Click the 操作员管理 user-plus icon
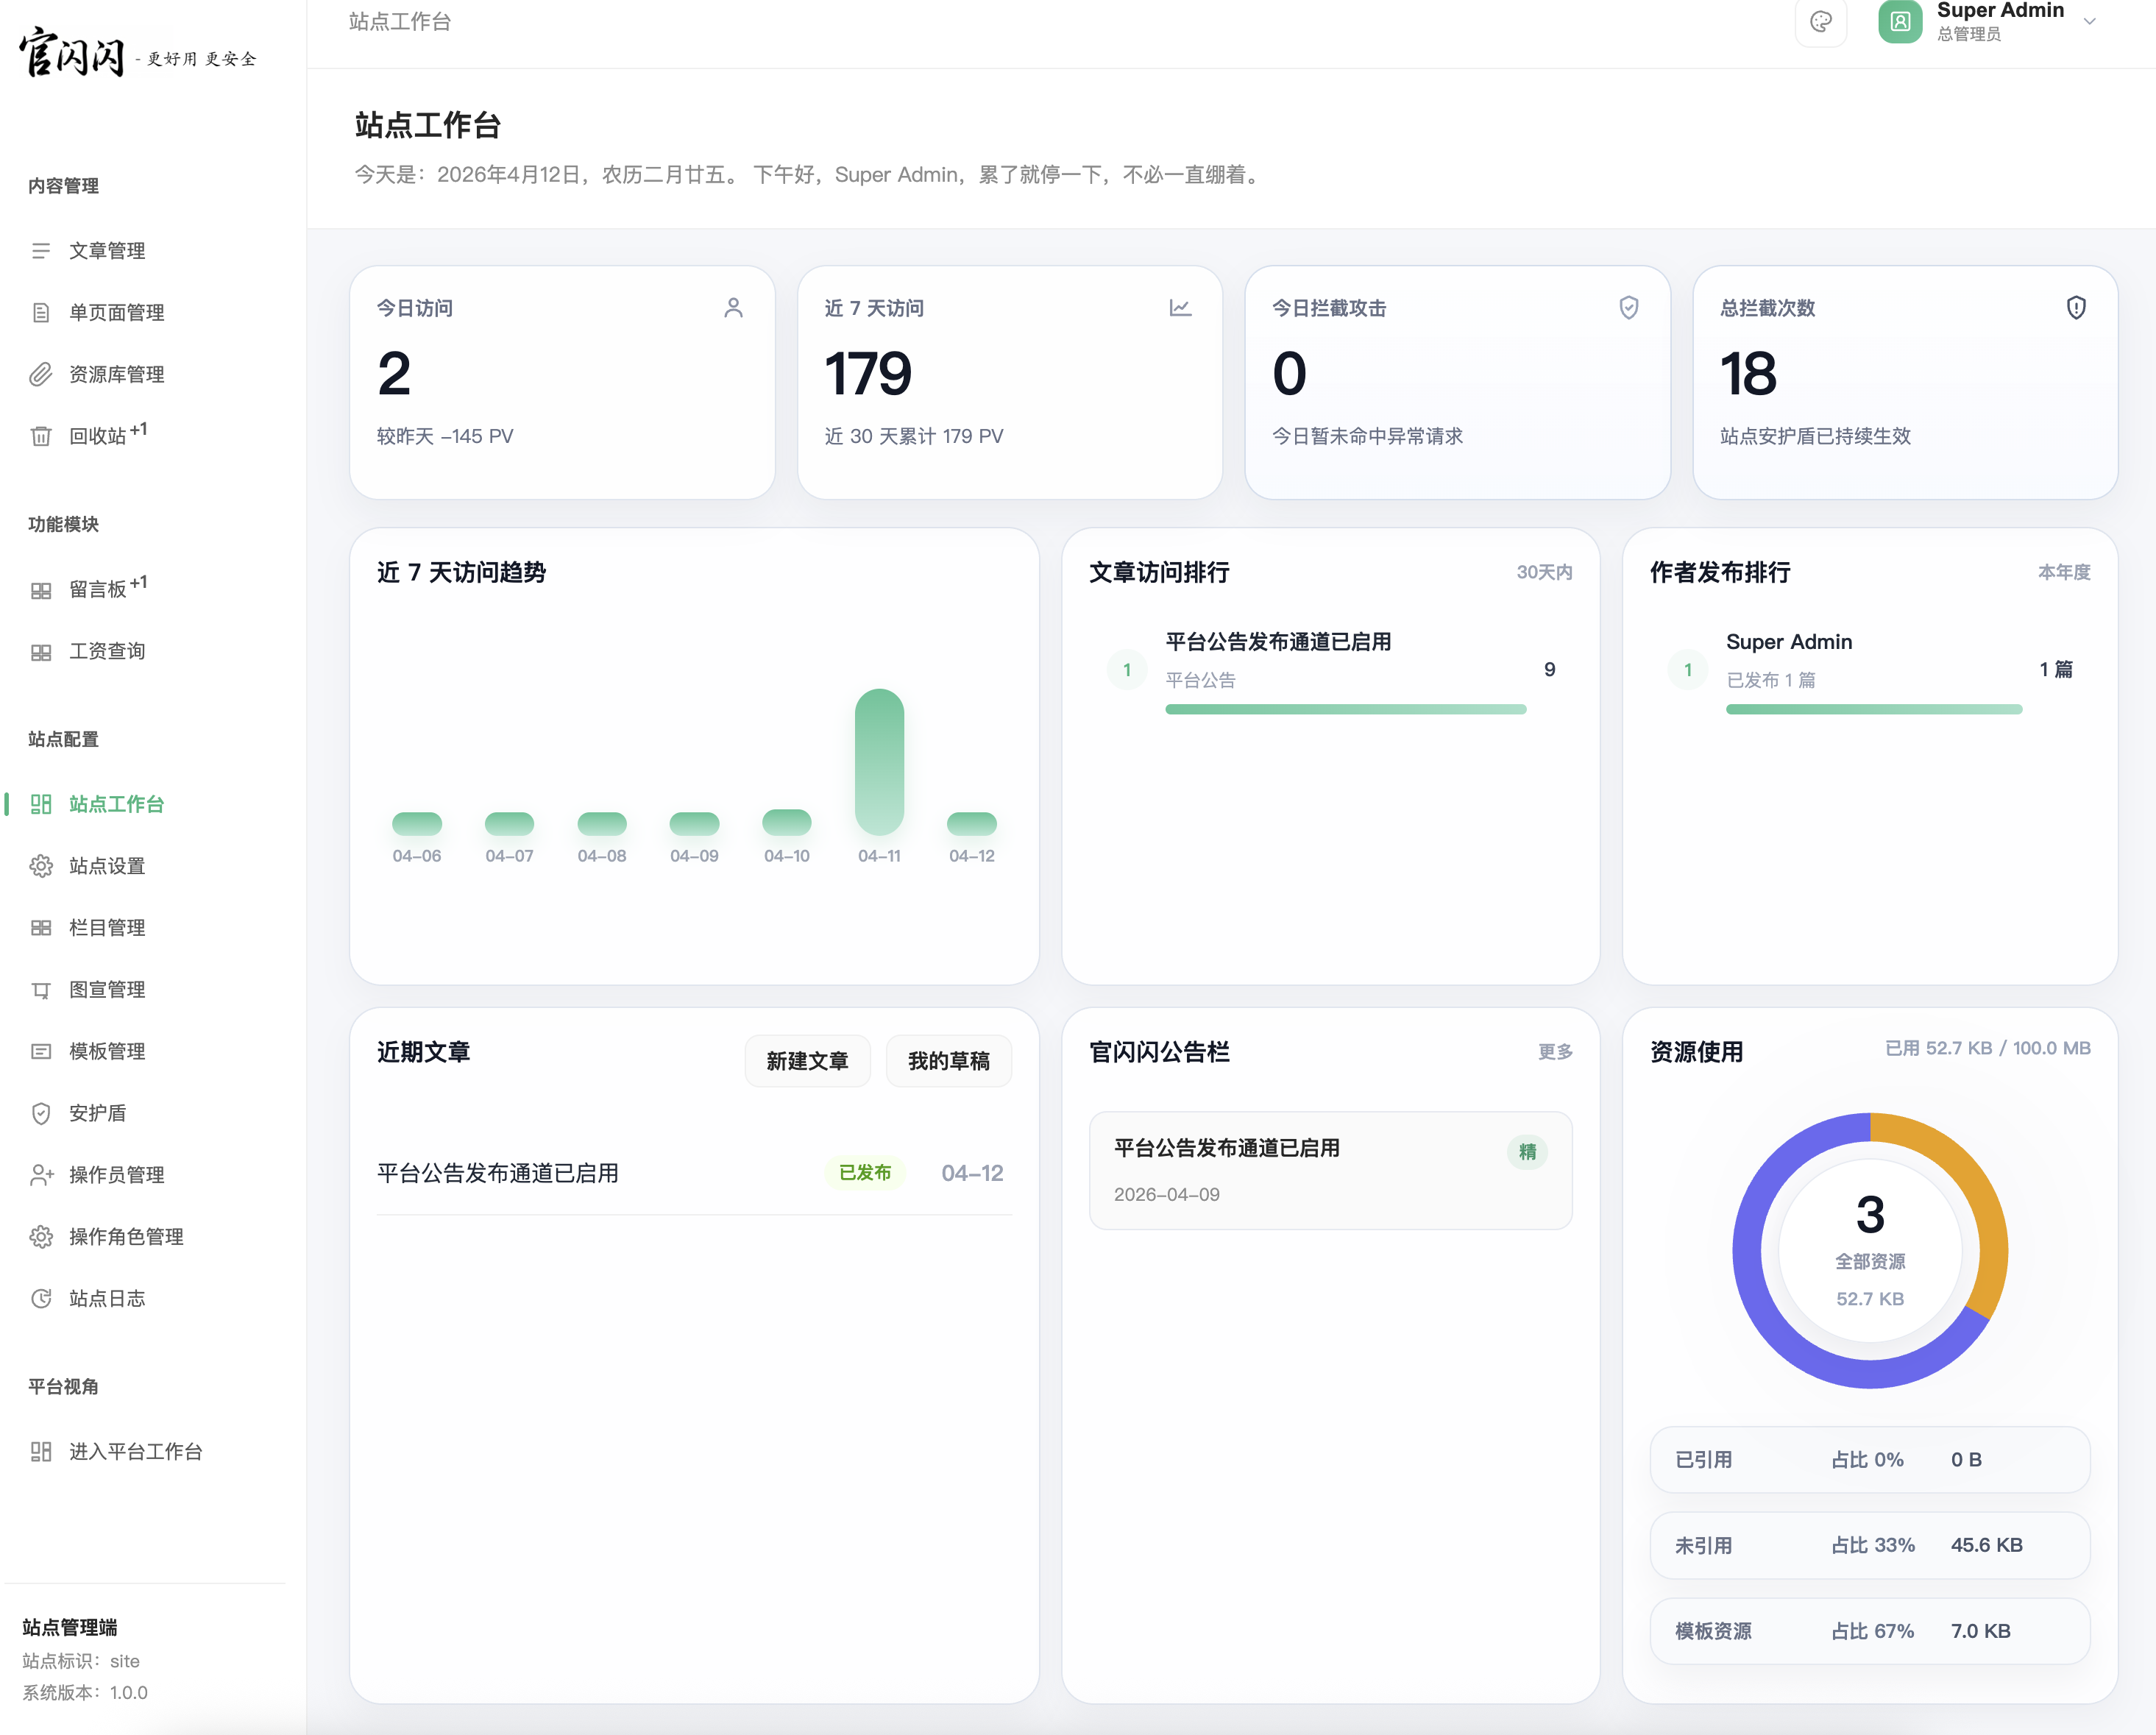The height and width of the screenshot is (1735, 2156). click(40, 1175)
